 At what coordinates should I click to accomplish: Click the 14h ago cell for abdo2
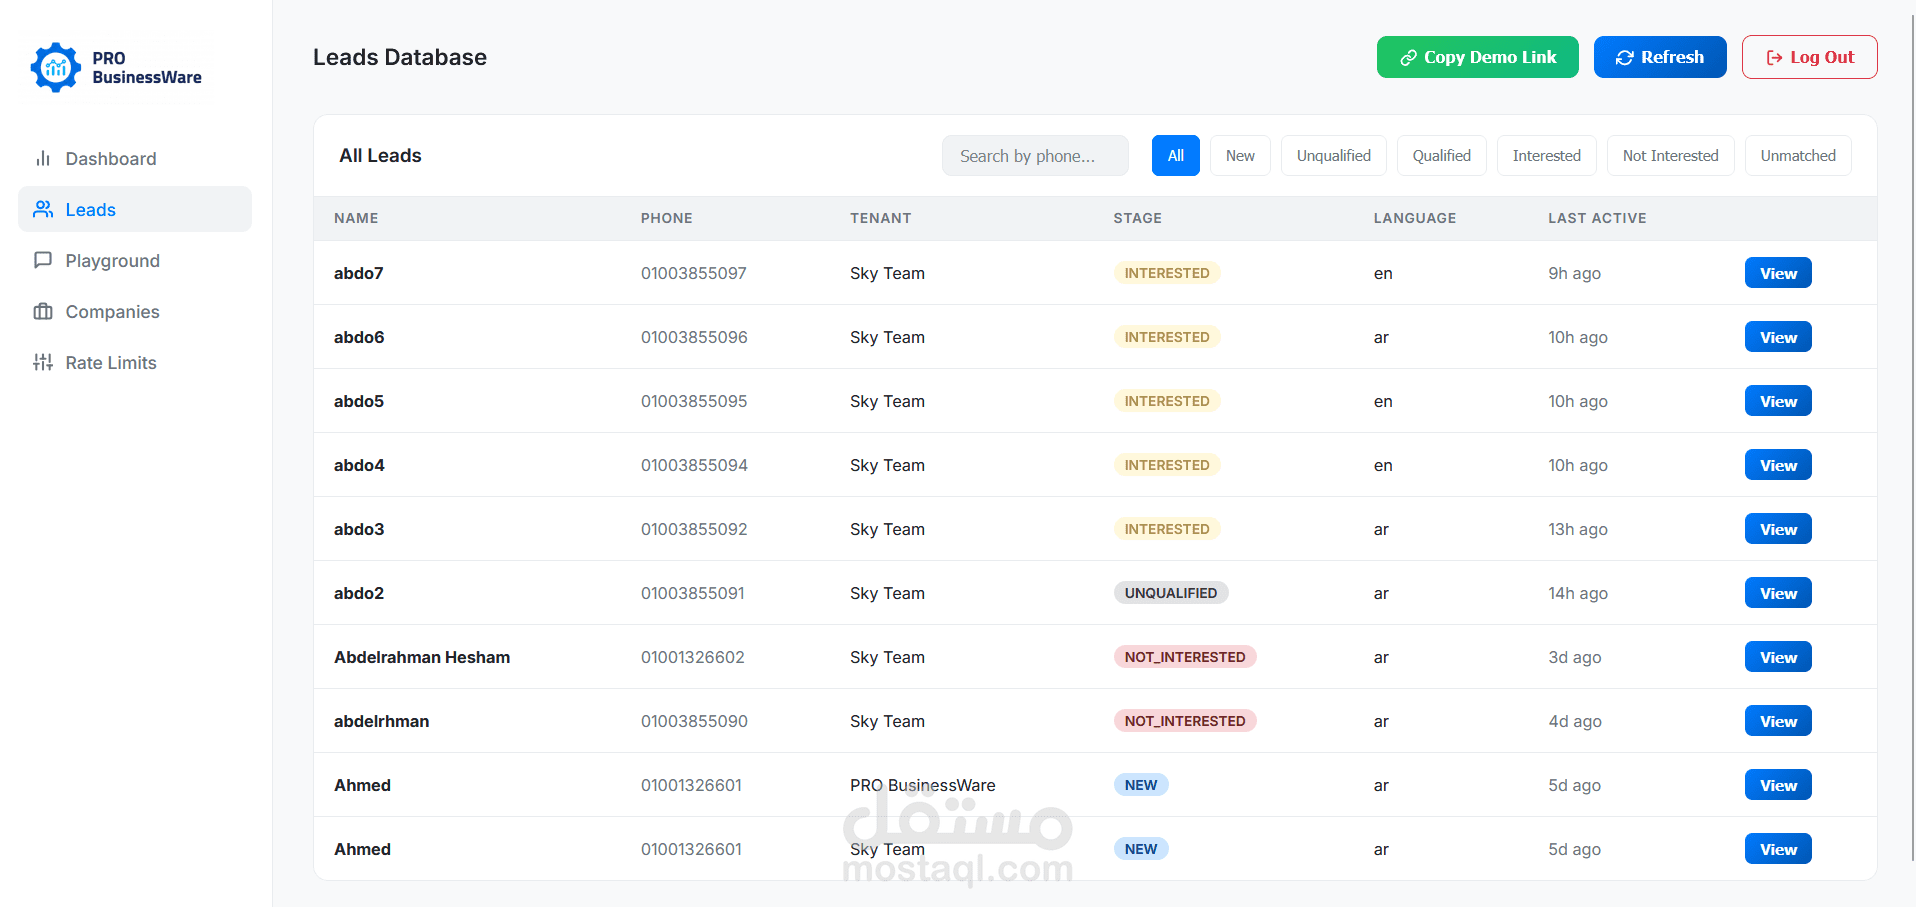point(1578,593)
